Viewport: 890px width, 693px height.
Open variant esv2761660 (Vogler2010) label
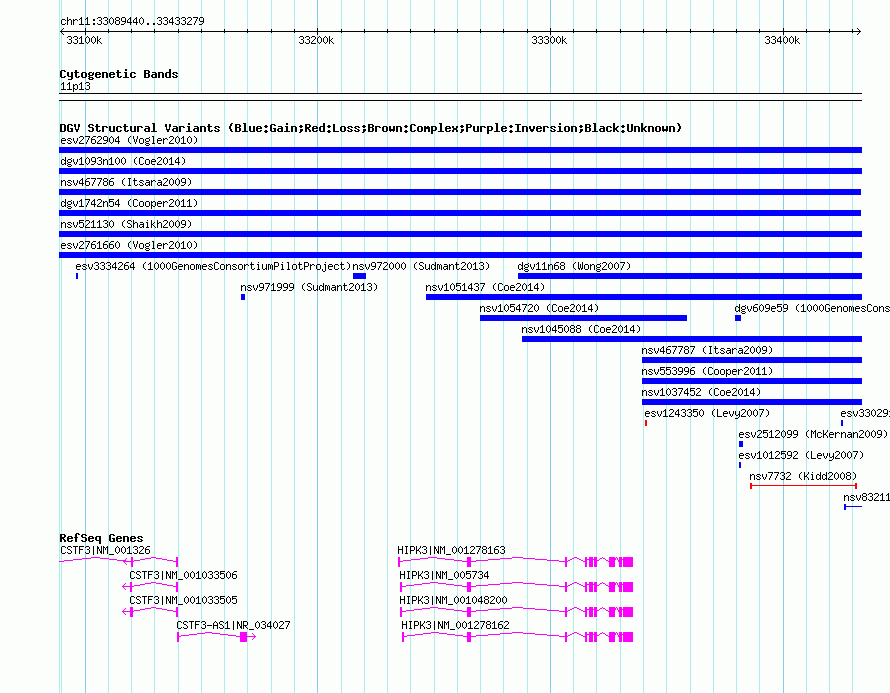point(129,245)
